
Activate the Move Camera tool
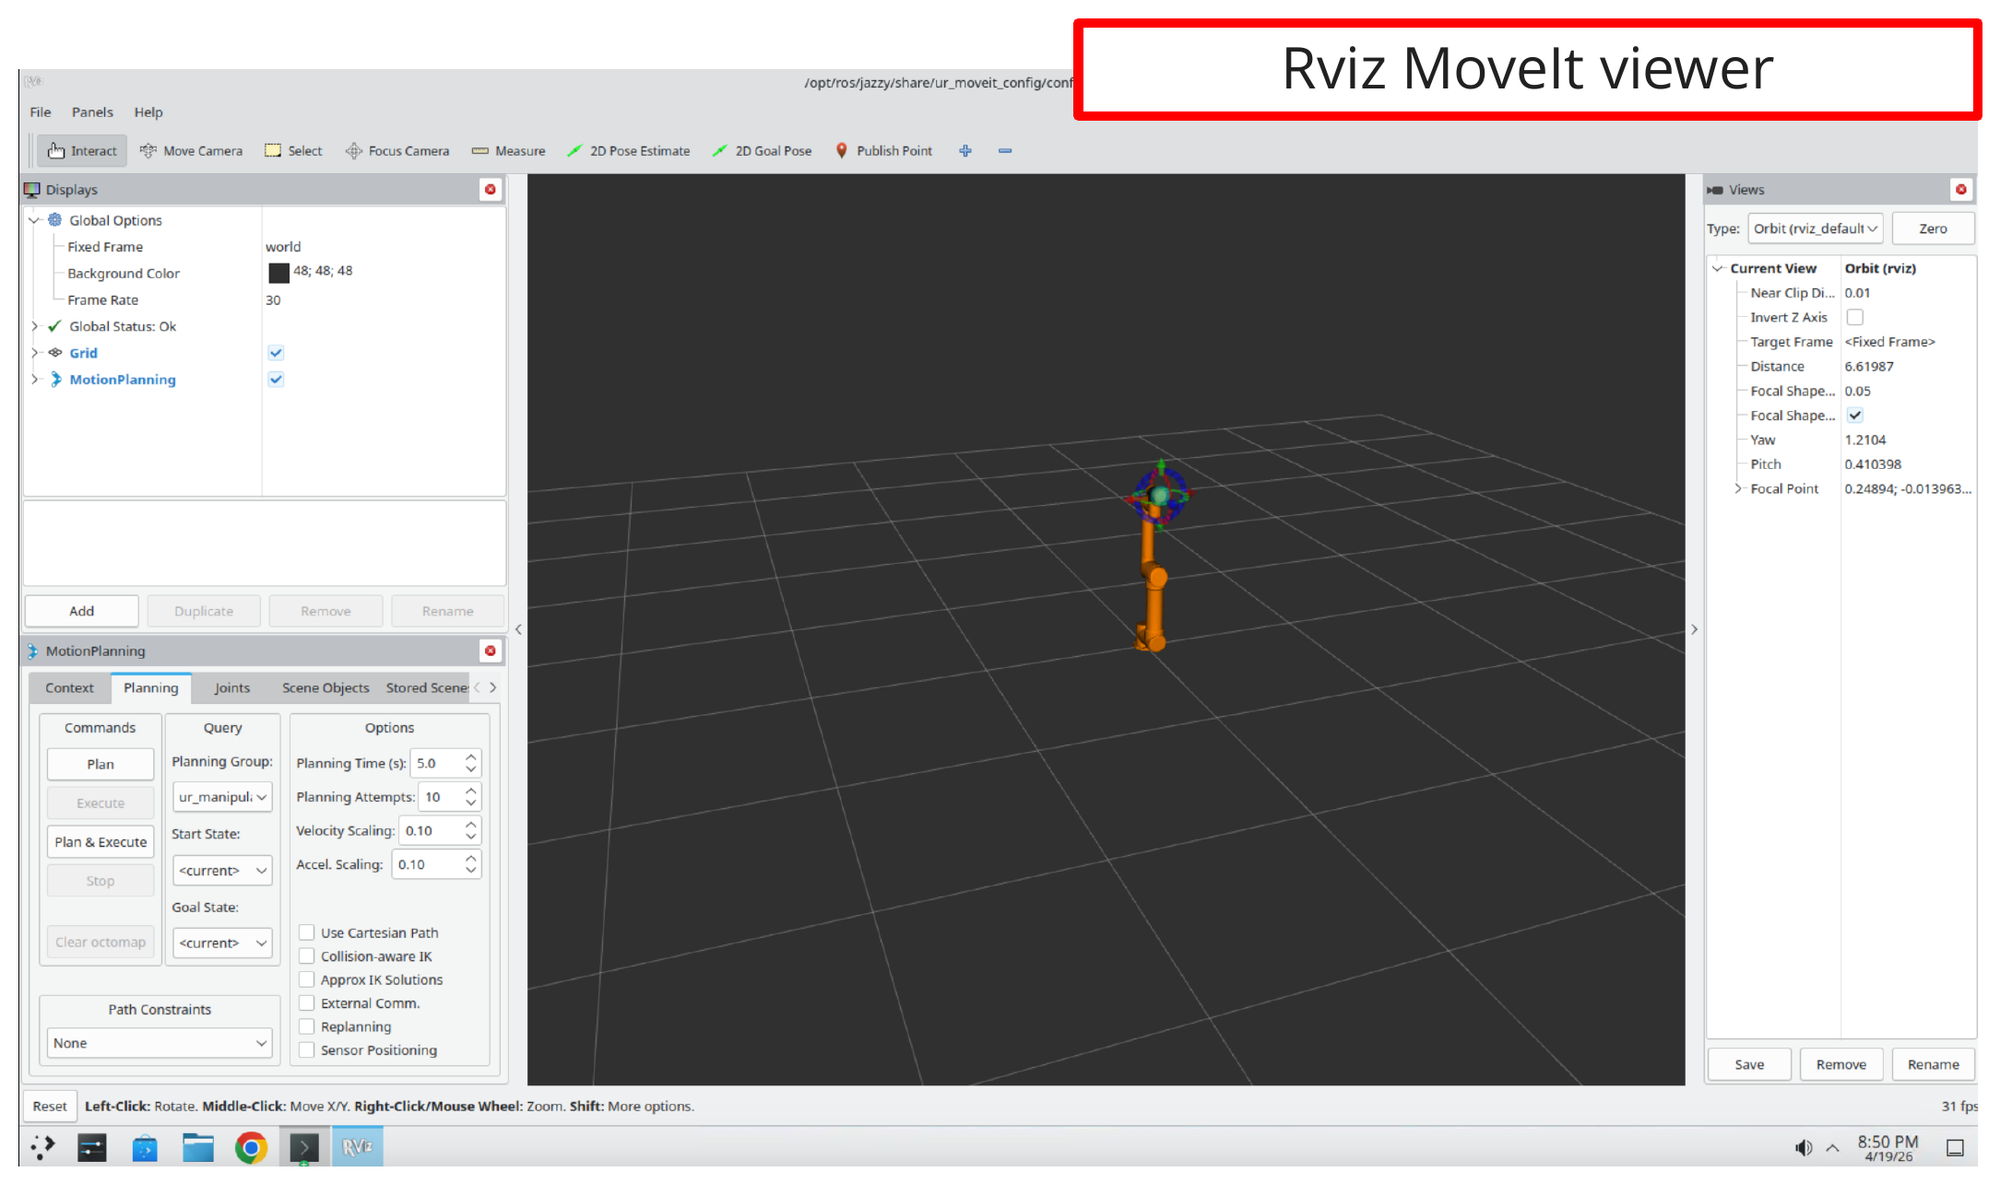click(191, 150)
